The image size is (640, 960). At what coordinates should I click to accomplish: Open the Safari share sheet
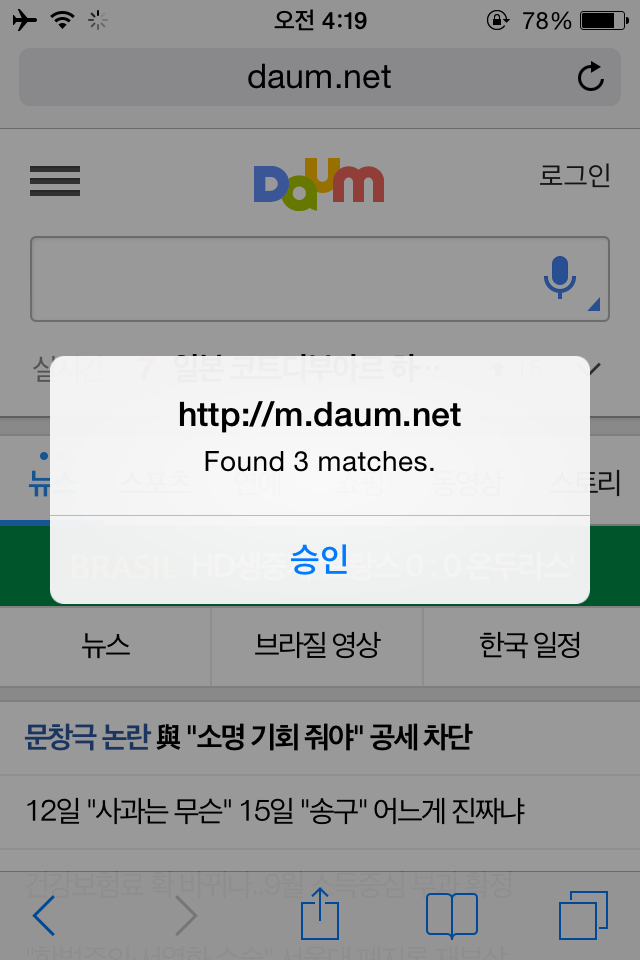pyautogui.click(x=320, y=913)
